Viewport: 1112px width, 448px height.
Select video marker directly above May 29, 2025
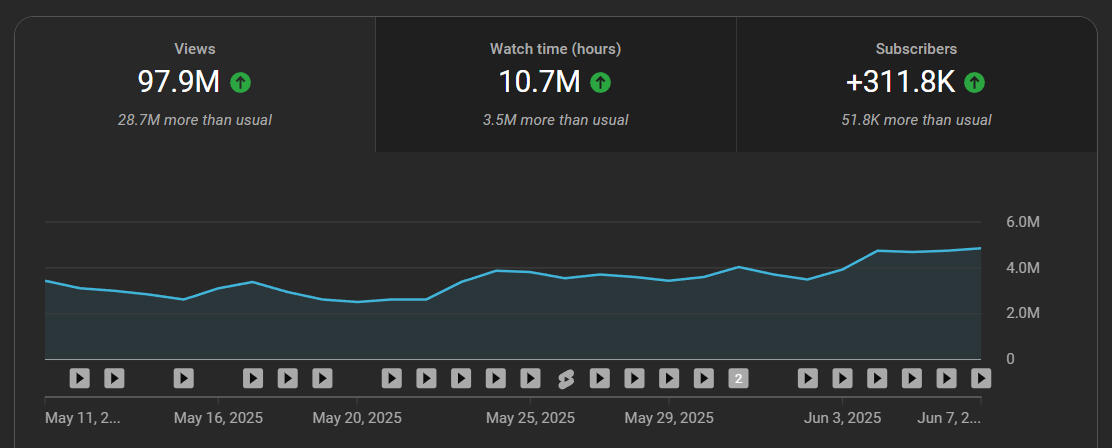click(x=669, y=378)
